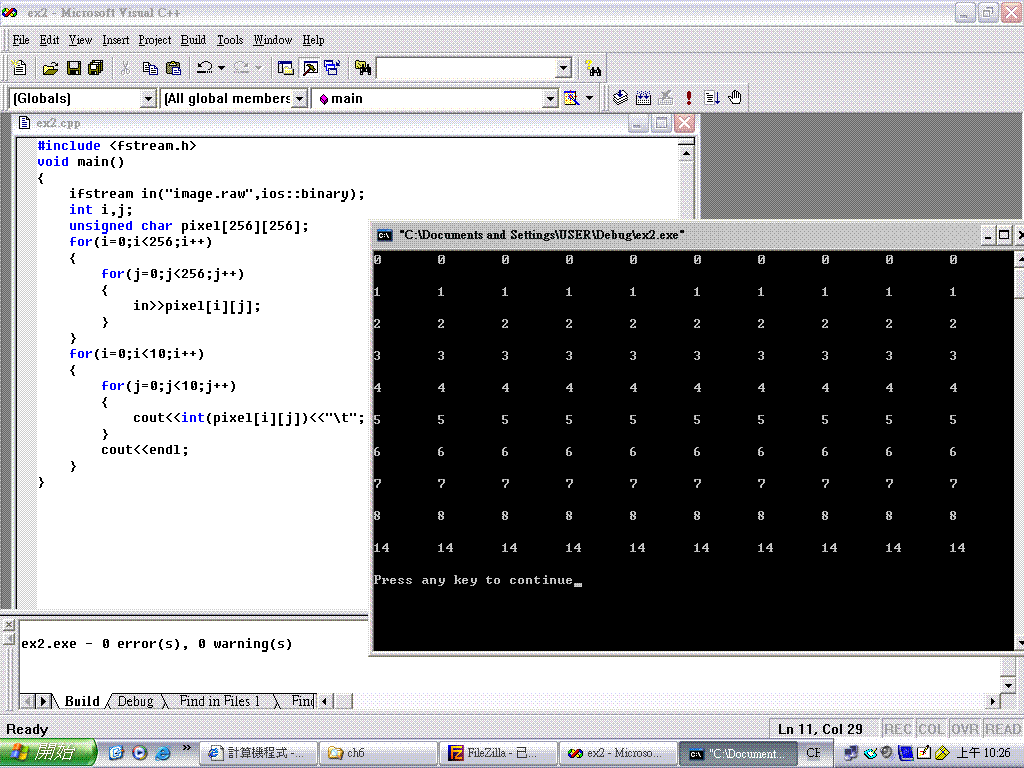Click the Save All icon
Image resolution: width=1024 pixels, height=768 pixels.
click(96, 68)
